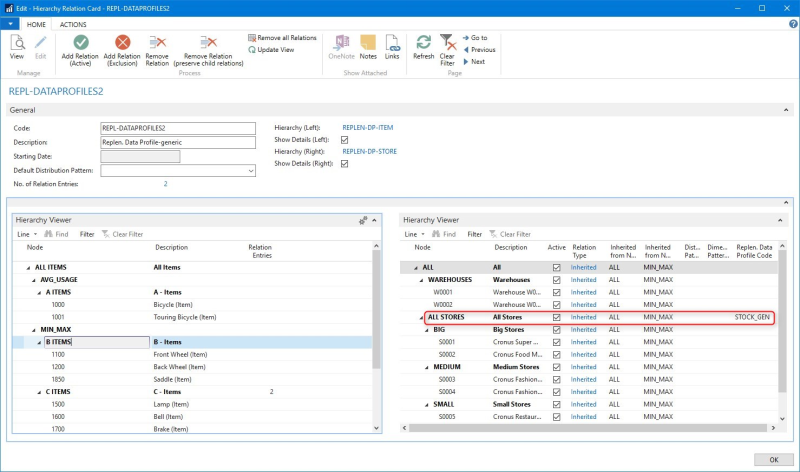This screenshot has height=472, width=800.
Task: Click the Description input field
Action: pos(179,142)
